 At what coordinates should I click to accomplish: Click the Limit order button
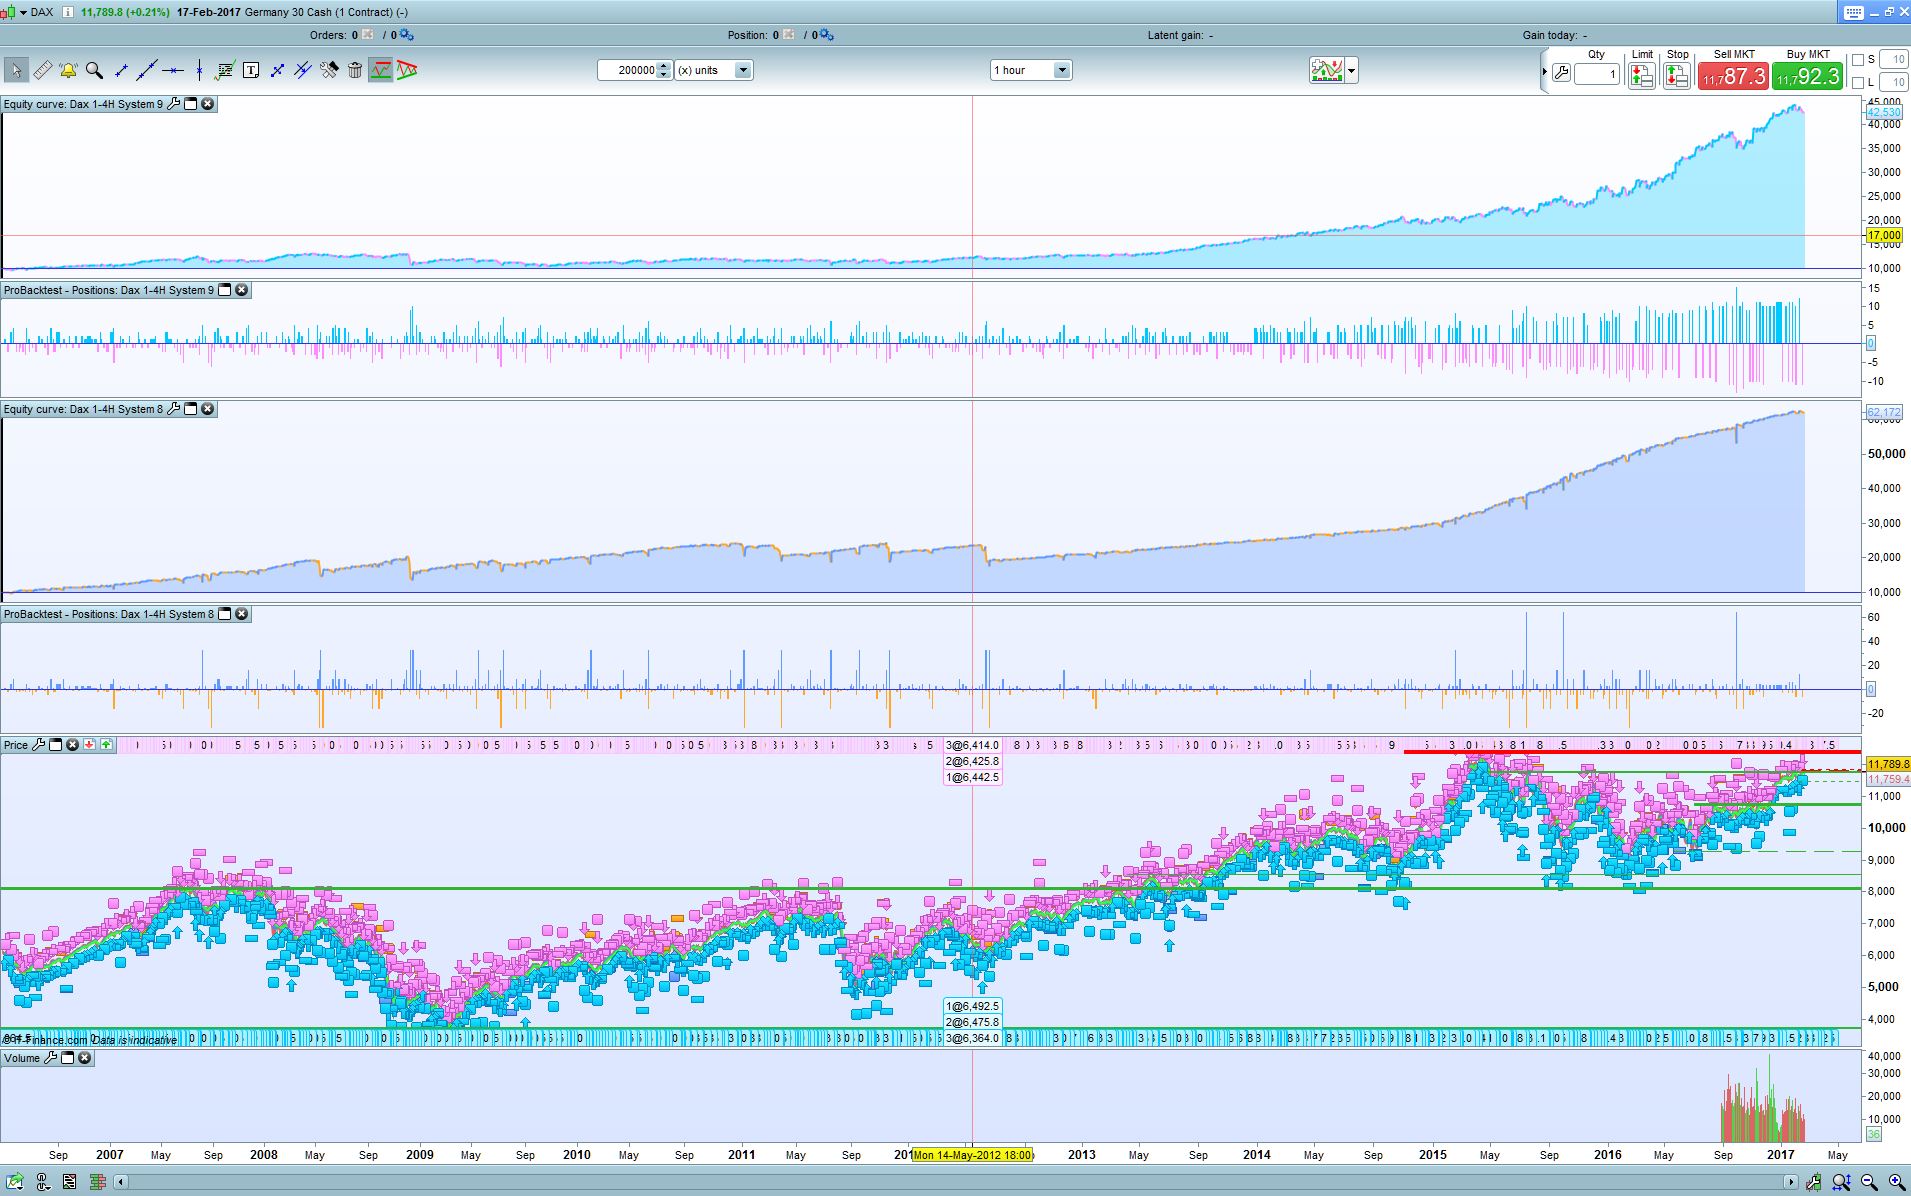pos(1641,76)
